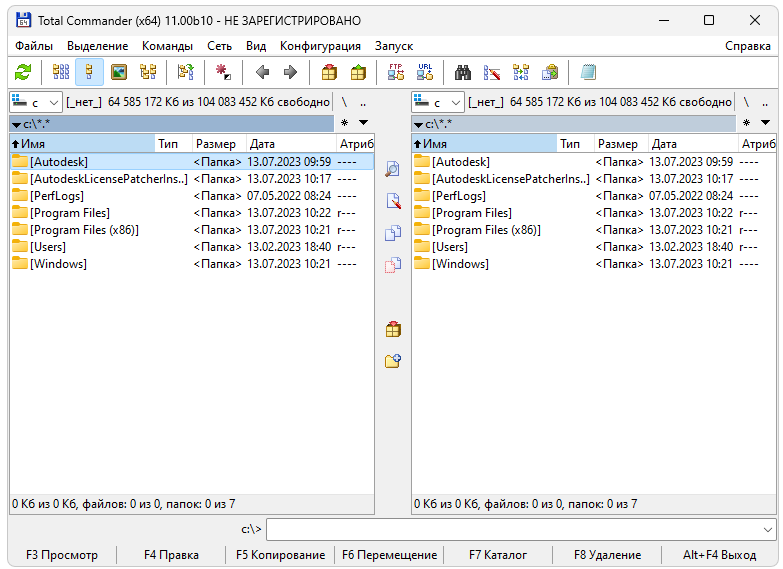This screenshot has height=569, width=783.
Task: Click the red star select files icon
Action: [x=223, y=72]
